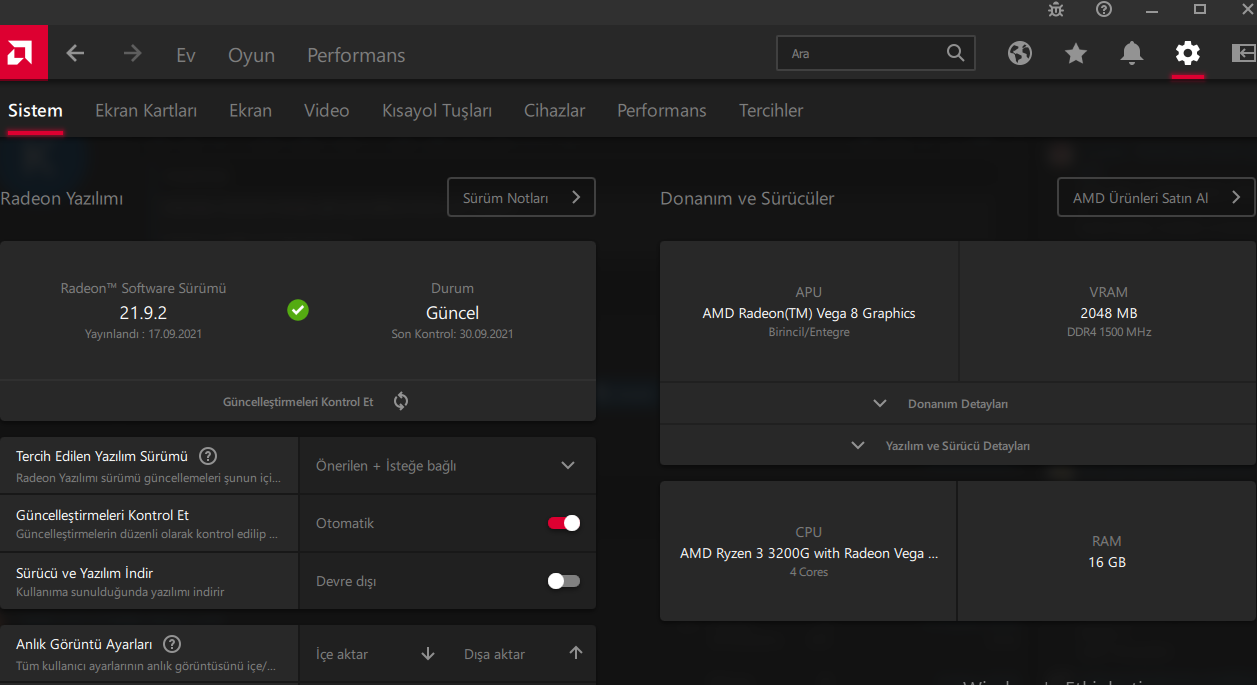1257x685 pixels.
Task: Open the web browser globe icon
Action: (x=1019, y=53)
